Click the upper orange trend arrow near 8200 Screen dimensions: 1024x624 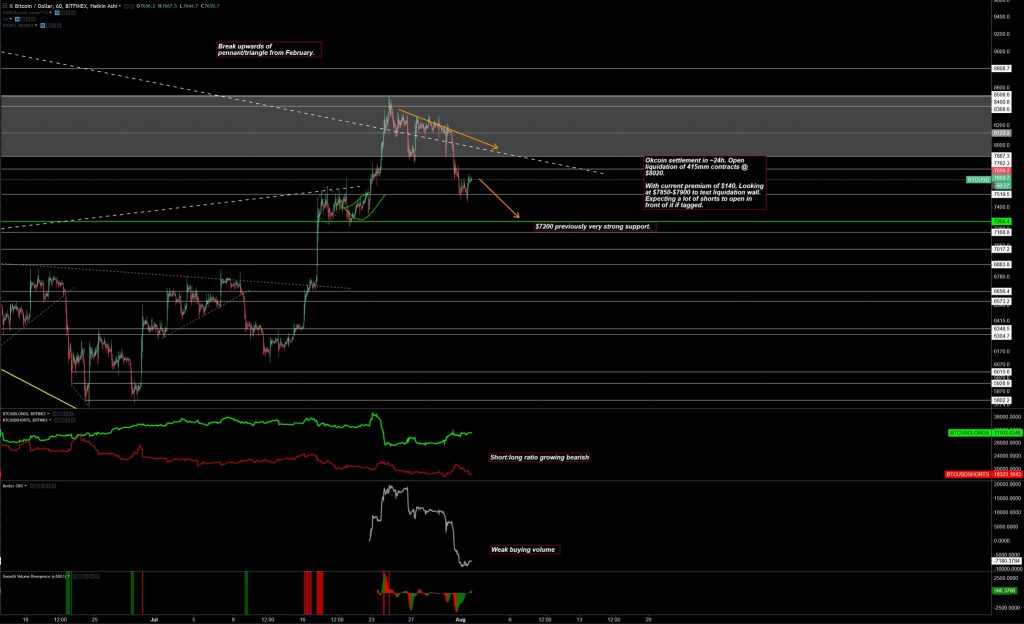[x=447, y=128]
